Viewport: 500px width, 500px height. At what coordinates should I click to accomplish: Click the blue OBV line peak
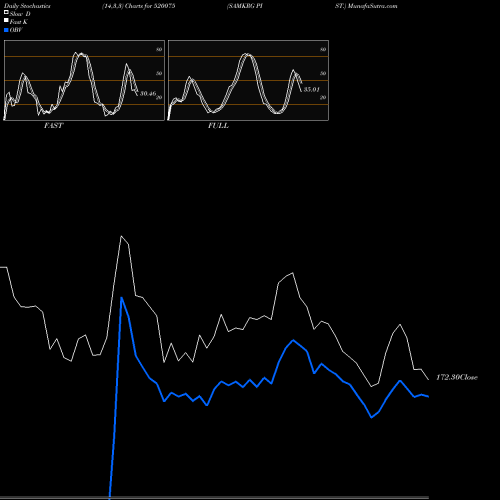click(122, 297)
